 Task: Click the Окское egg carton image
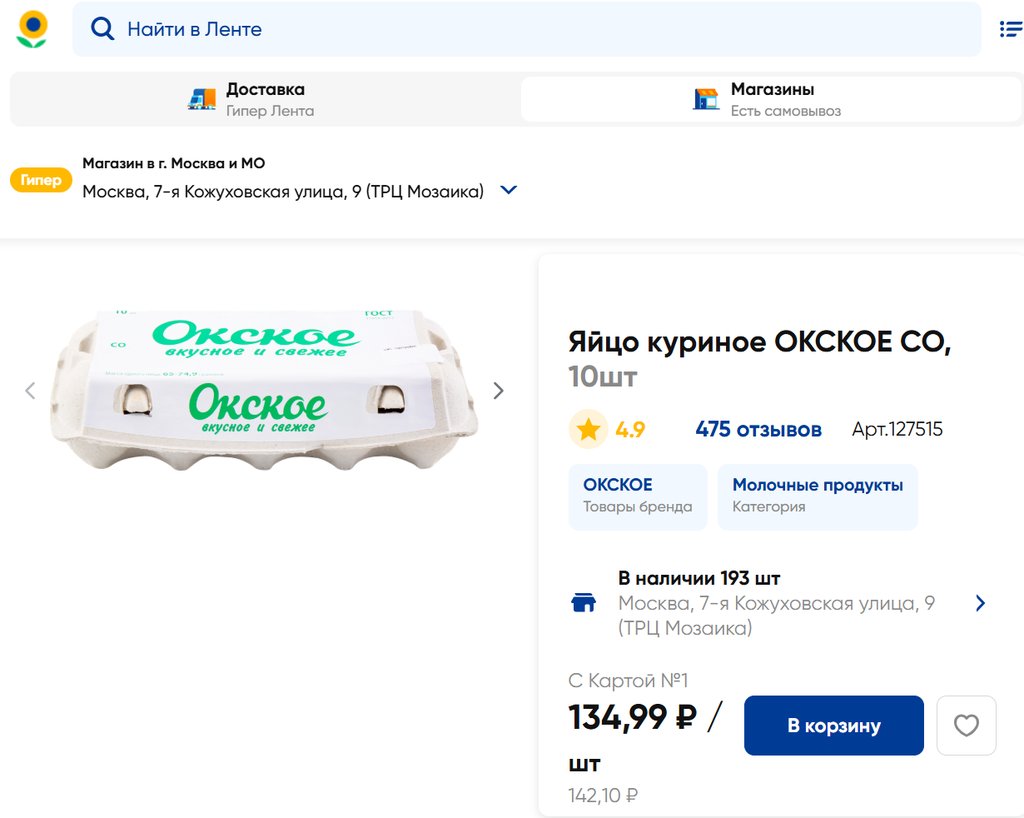264,390
